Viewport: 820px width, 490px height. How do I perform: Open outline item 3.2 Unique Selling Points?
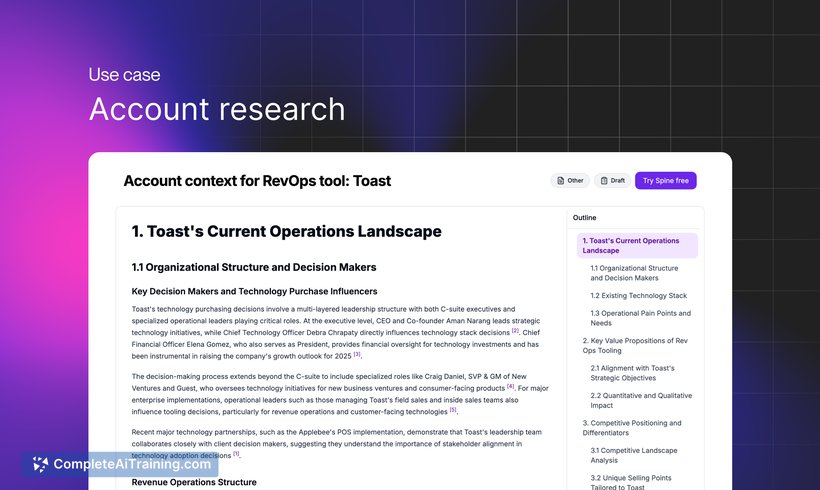coord(631,482)
